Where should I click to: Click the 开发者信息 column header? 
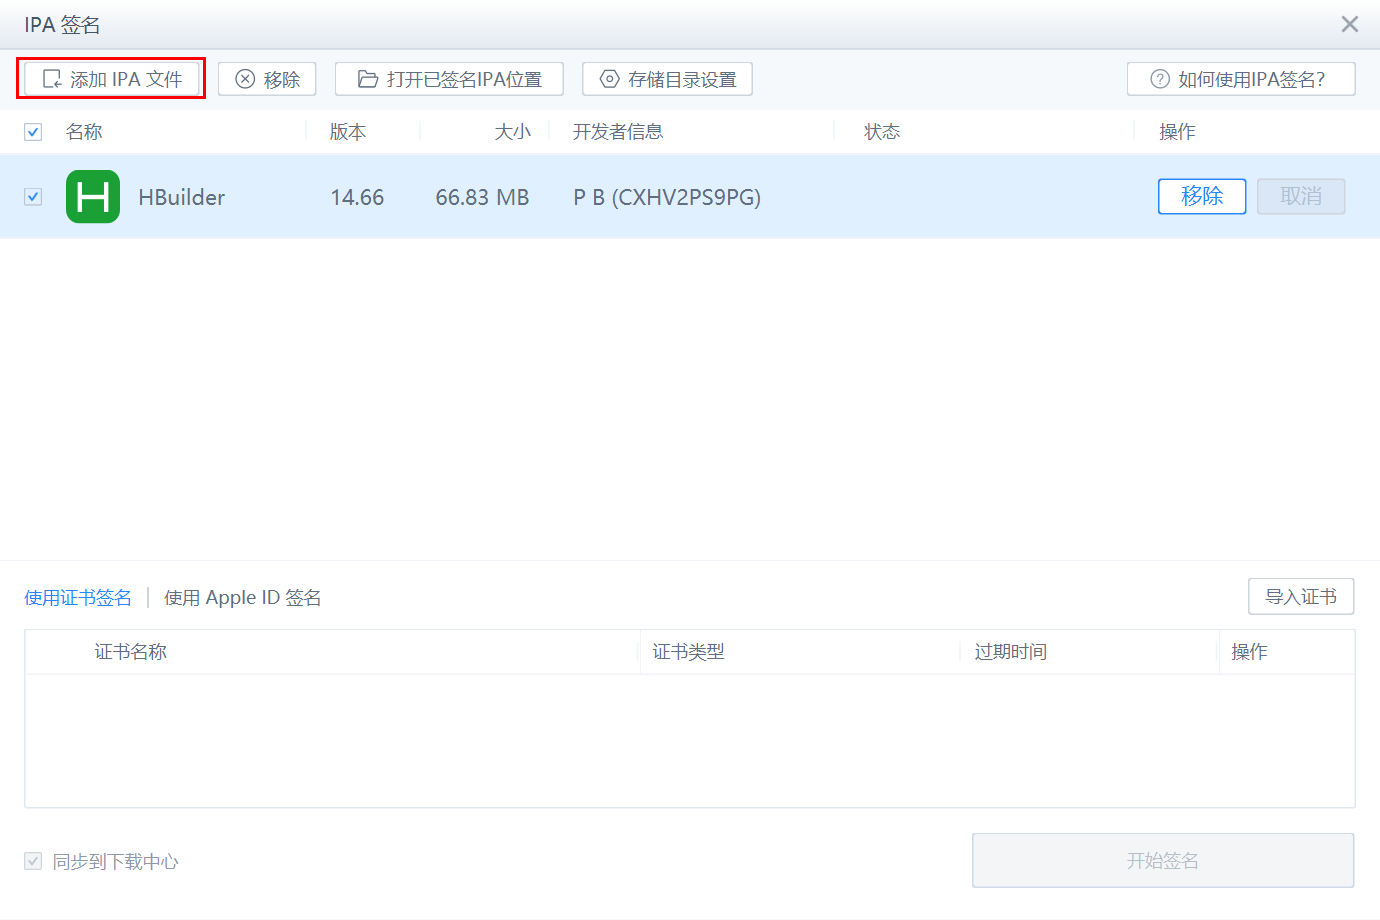click(618, 132)
